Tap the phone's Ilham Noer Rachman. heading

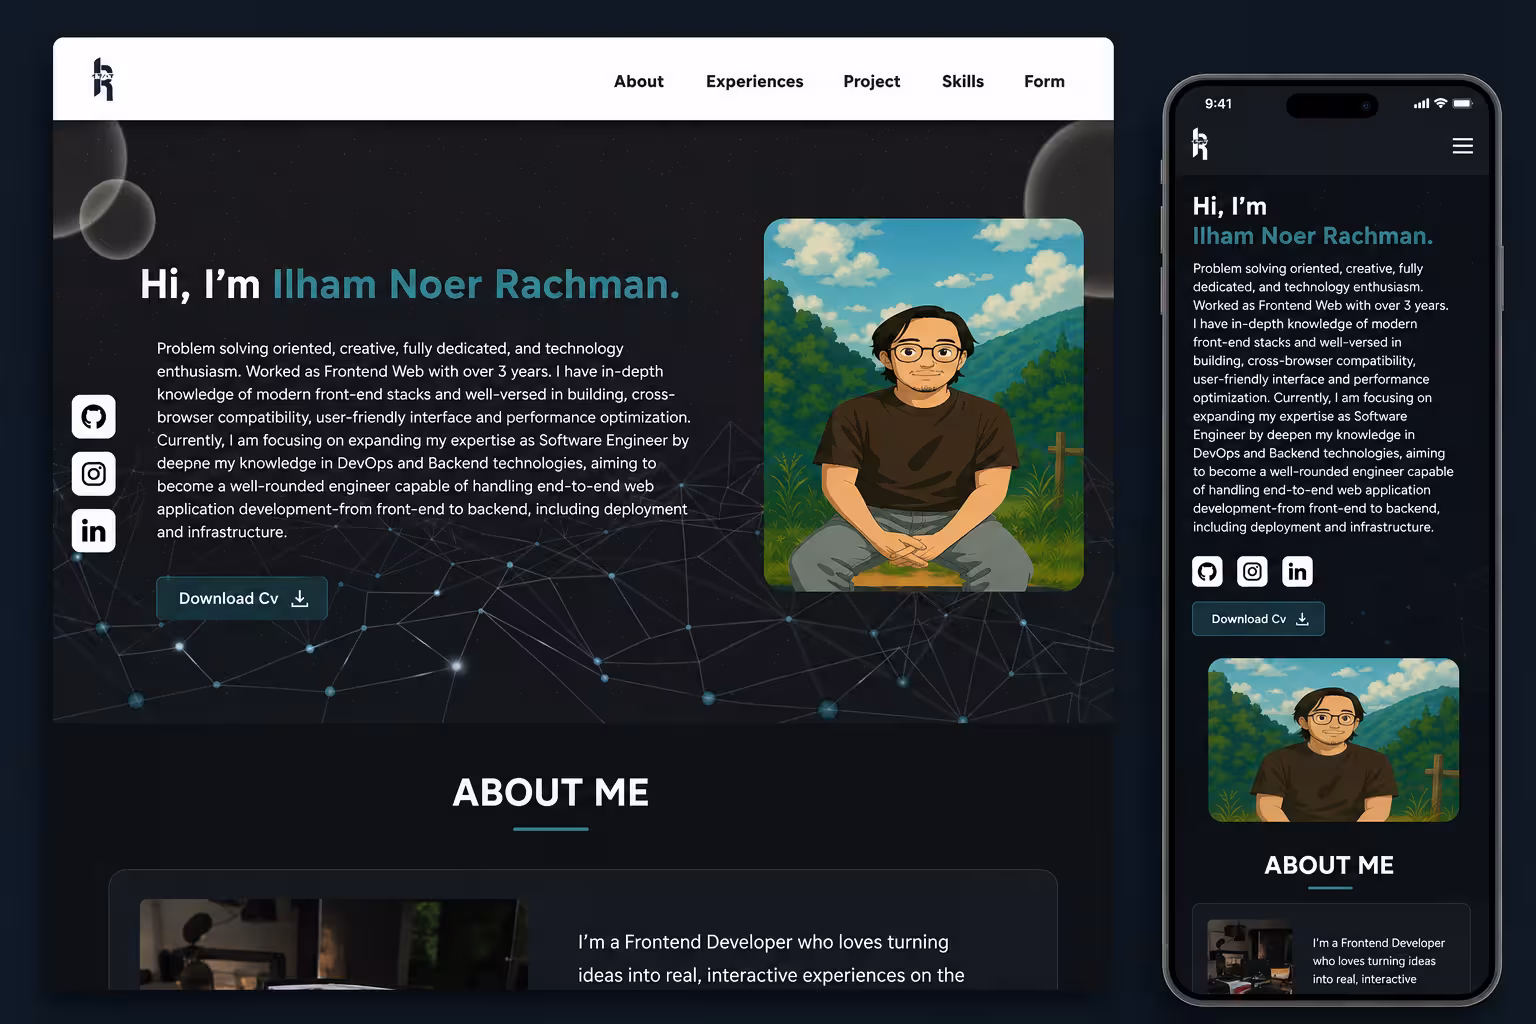pos(1313,236)
